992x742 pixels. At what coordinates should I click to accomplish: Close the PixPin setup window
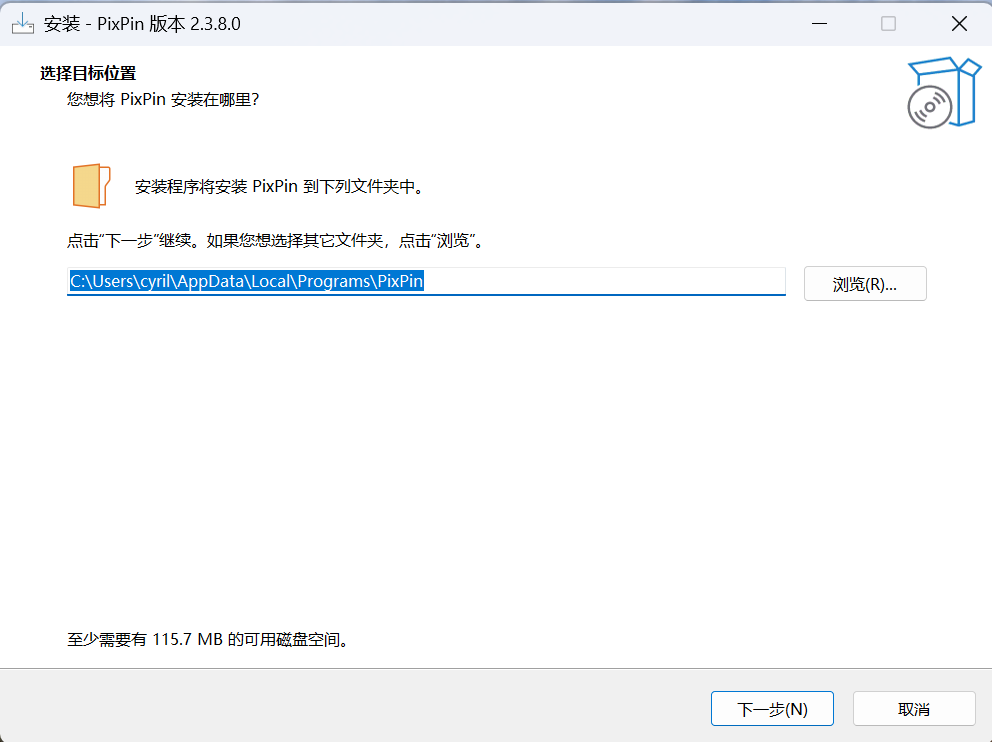(959, 24)
